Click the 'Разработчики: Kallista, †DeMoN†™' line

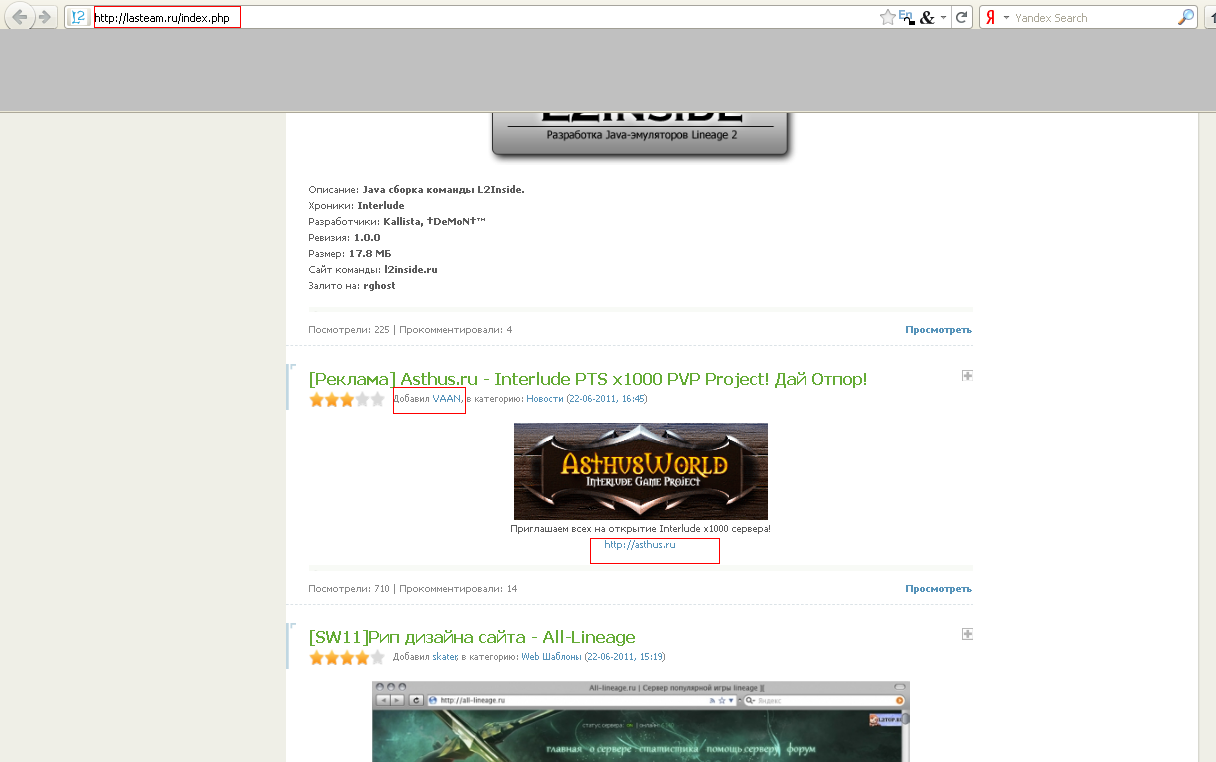[x=397, y=222]
